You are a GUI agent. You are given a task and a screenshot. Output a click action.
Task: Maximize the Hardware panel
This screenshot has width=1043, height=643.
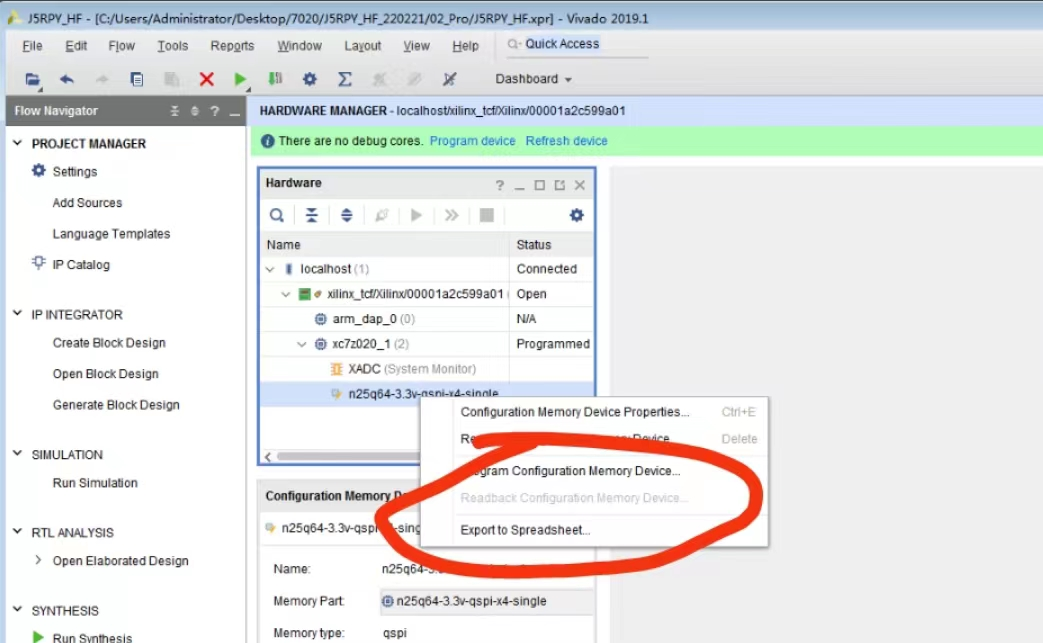pos(539,186)
